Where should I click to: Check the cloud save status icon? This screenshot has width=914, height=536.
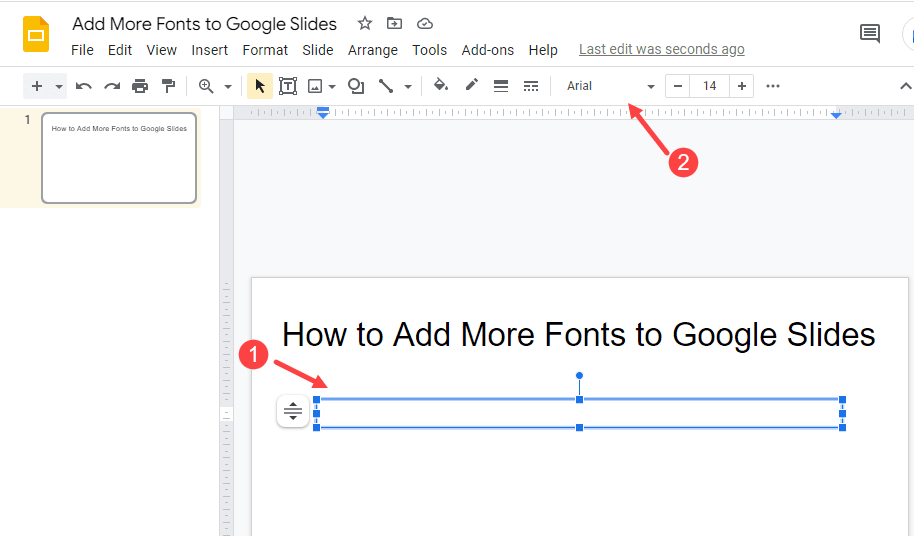click(425, 23)
